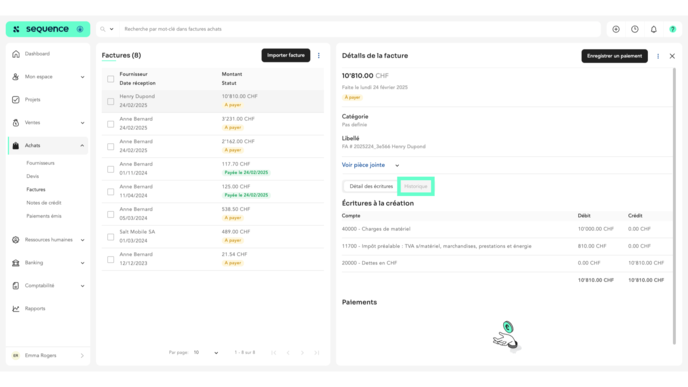Check the 538.50 CHF invoice checkbox
This screenshot has height=387, width=688.
coord(111,215)
